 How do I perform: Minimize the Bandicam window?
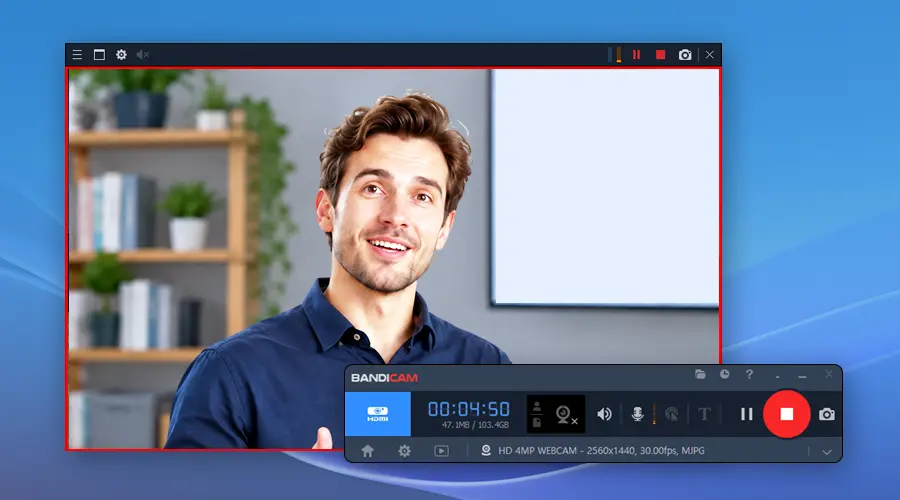pyautogui.click(x=802, y=377)
